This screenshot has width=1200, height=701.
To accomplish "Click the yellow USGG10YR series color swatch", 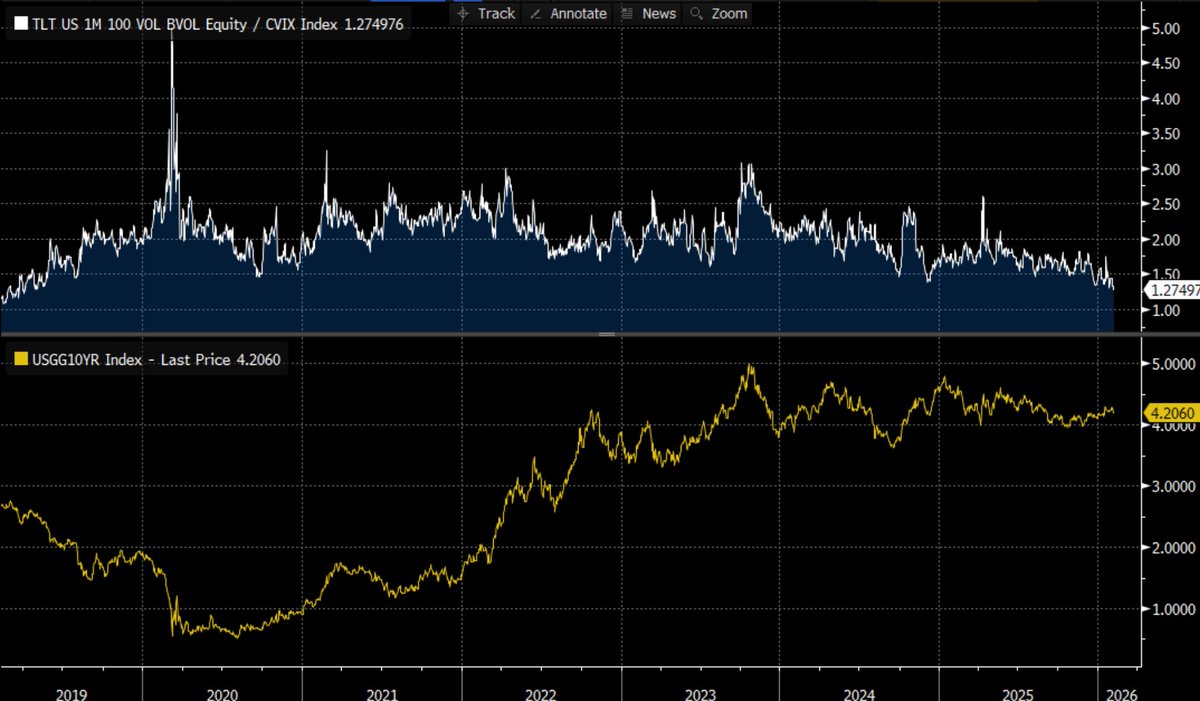I will (20, 360).
